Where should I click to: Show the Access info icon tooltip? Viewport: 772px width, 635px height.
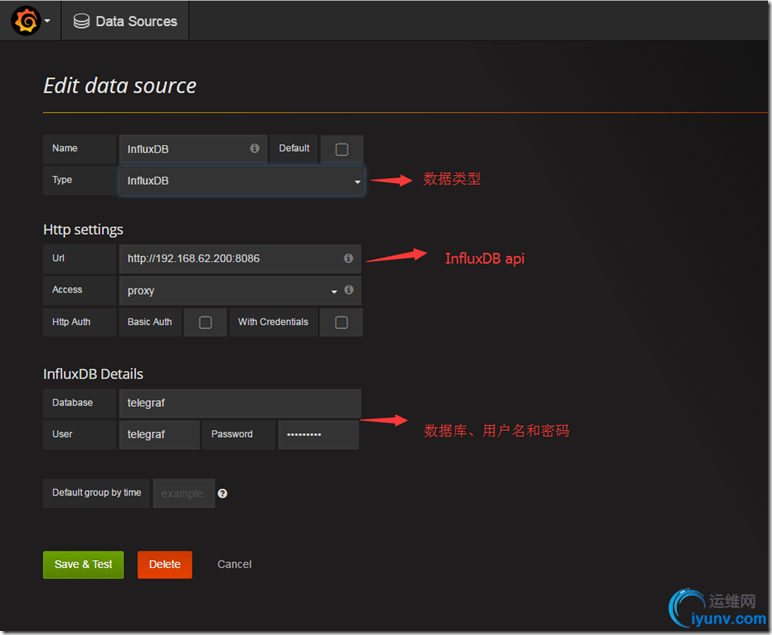[x=349, y=290]
